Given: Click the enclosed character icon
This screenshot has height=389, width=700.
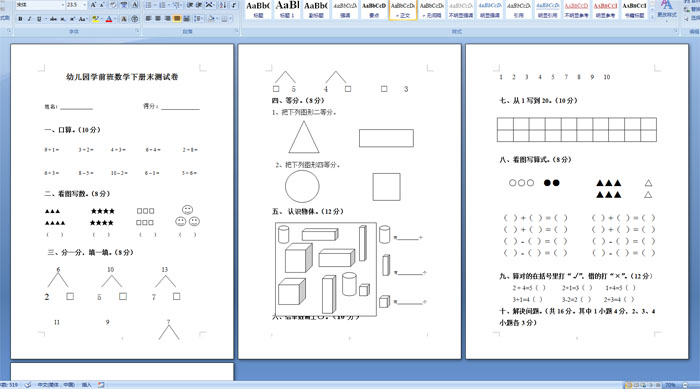Looking at the screenshot, I should tap(135, 19).
